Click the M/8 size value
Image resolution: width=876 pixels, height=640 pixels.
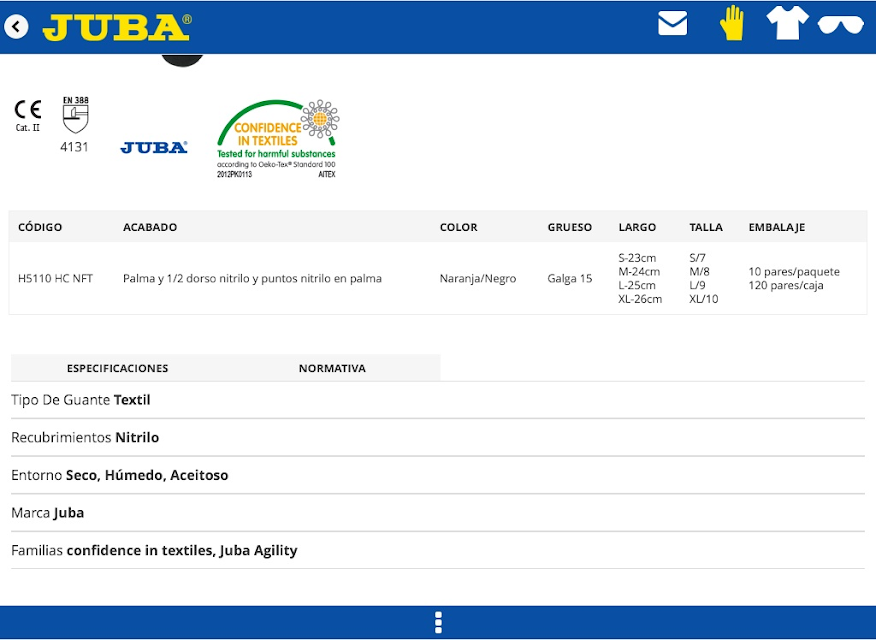[699, 271]
